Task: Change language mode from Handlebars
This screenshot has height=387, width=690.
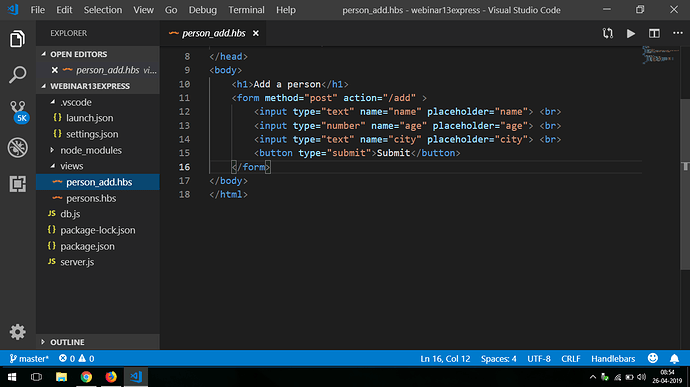Action: coord(613,358)
